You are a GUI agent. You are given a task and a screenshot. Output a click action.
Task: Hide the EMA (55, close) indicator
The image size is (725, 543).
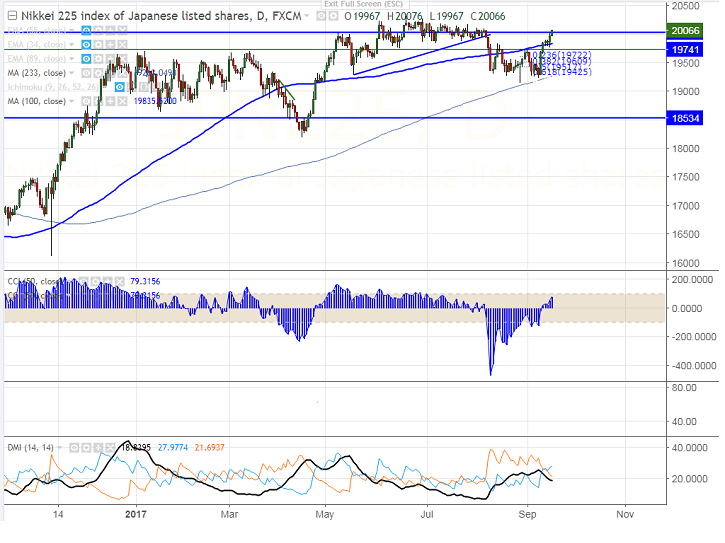click(86, 31)
